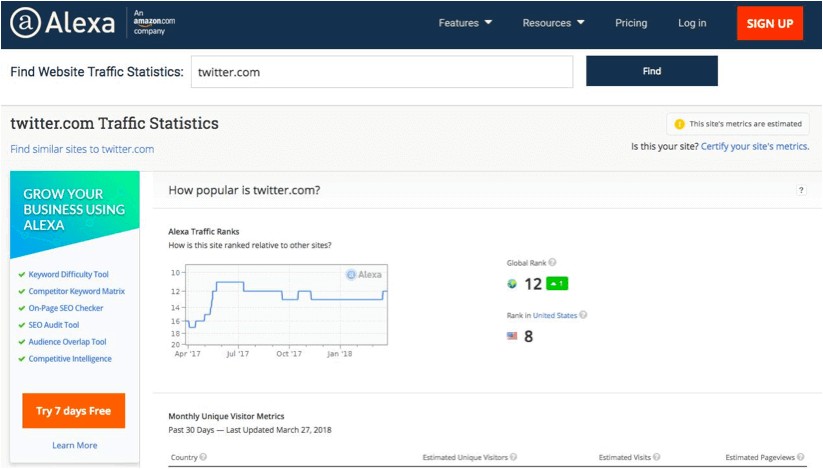Click the Last Updated March 27, 2018 text
823x469 pixels.
point(279,430)
